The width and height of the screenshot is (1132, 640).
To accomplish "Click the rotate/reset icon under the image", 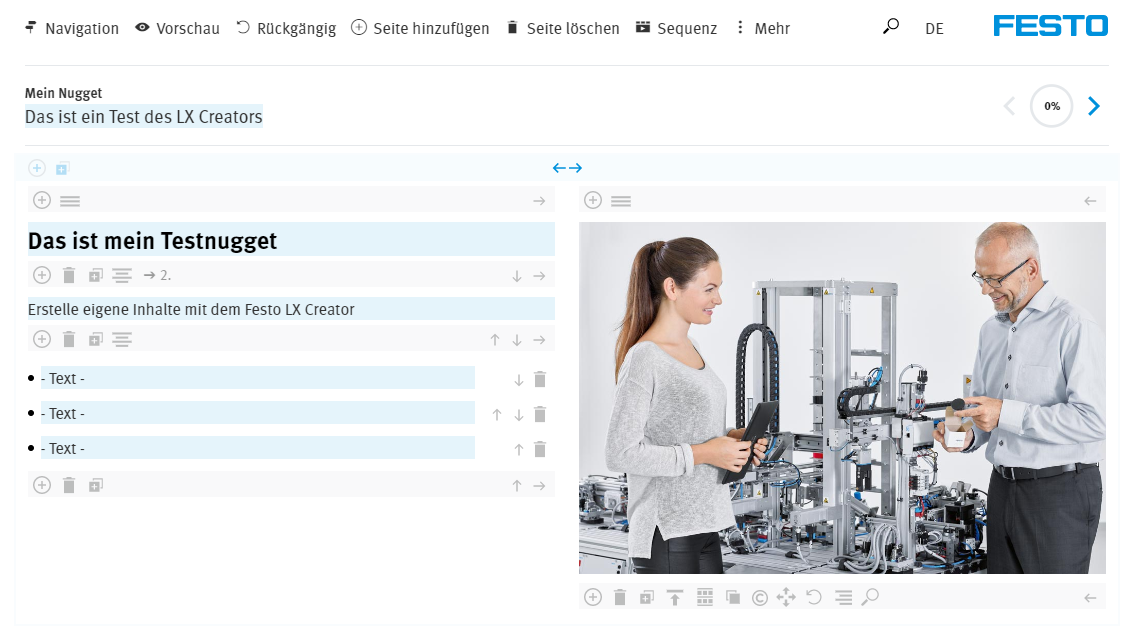I will tap(813, 596).
